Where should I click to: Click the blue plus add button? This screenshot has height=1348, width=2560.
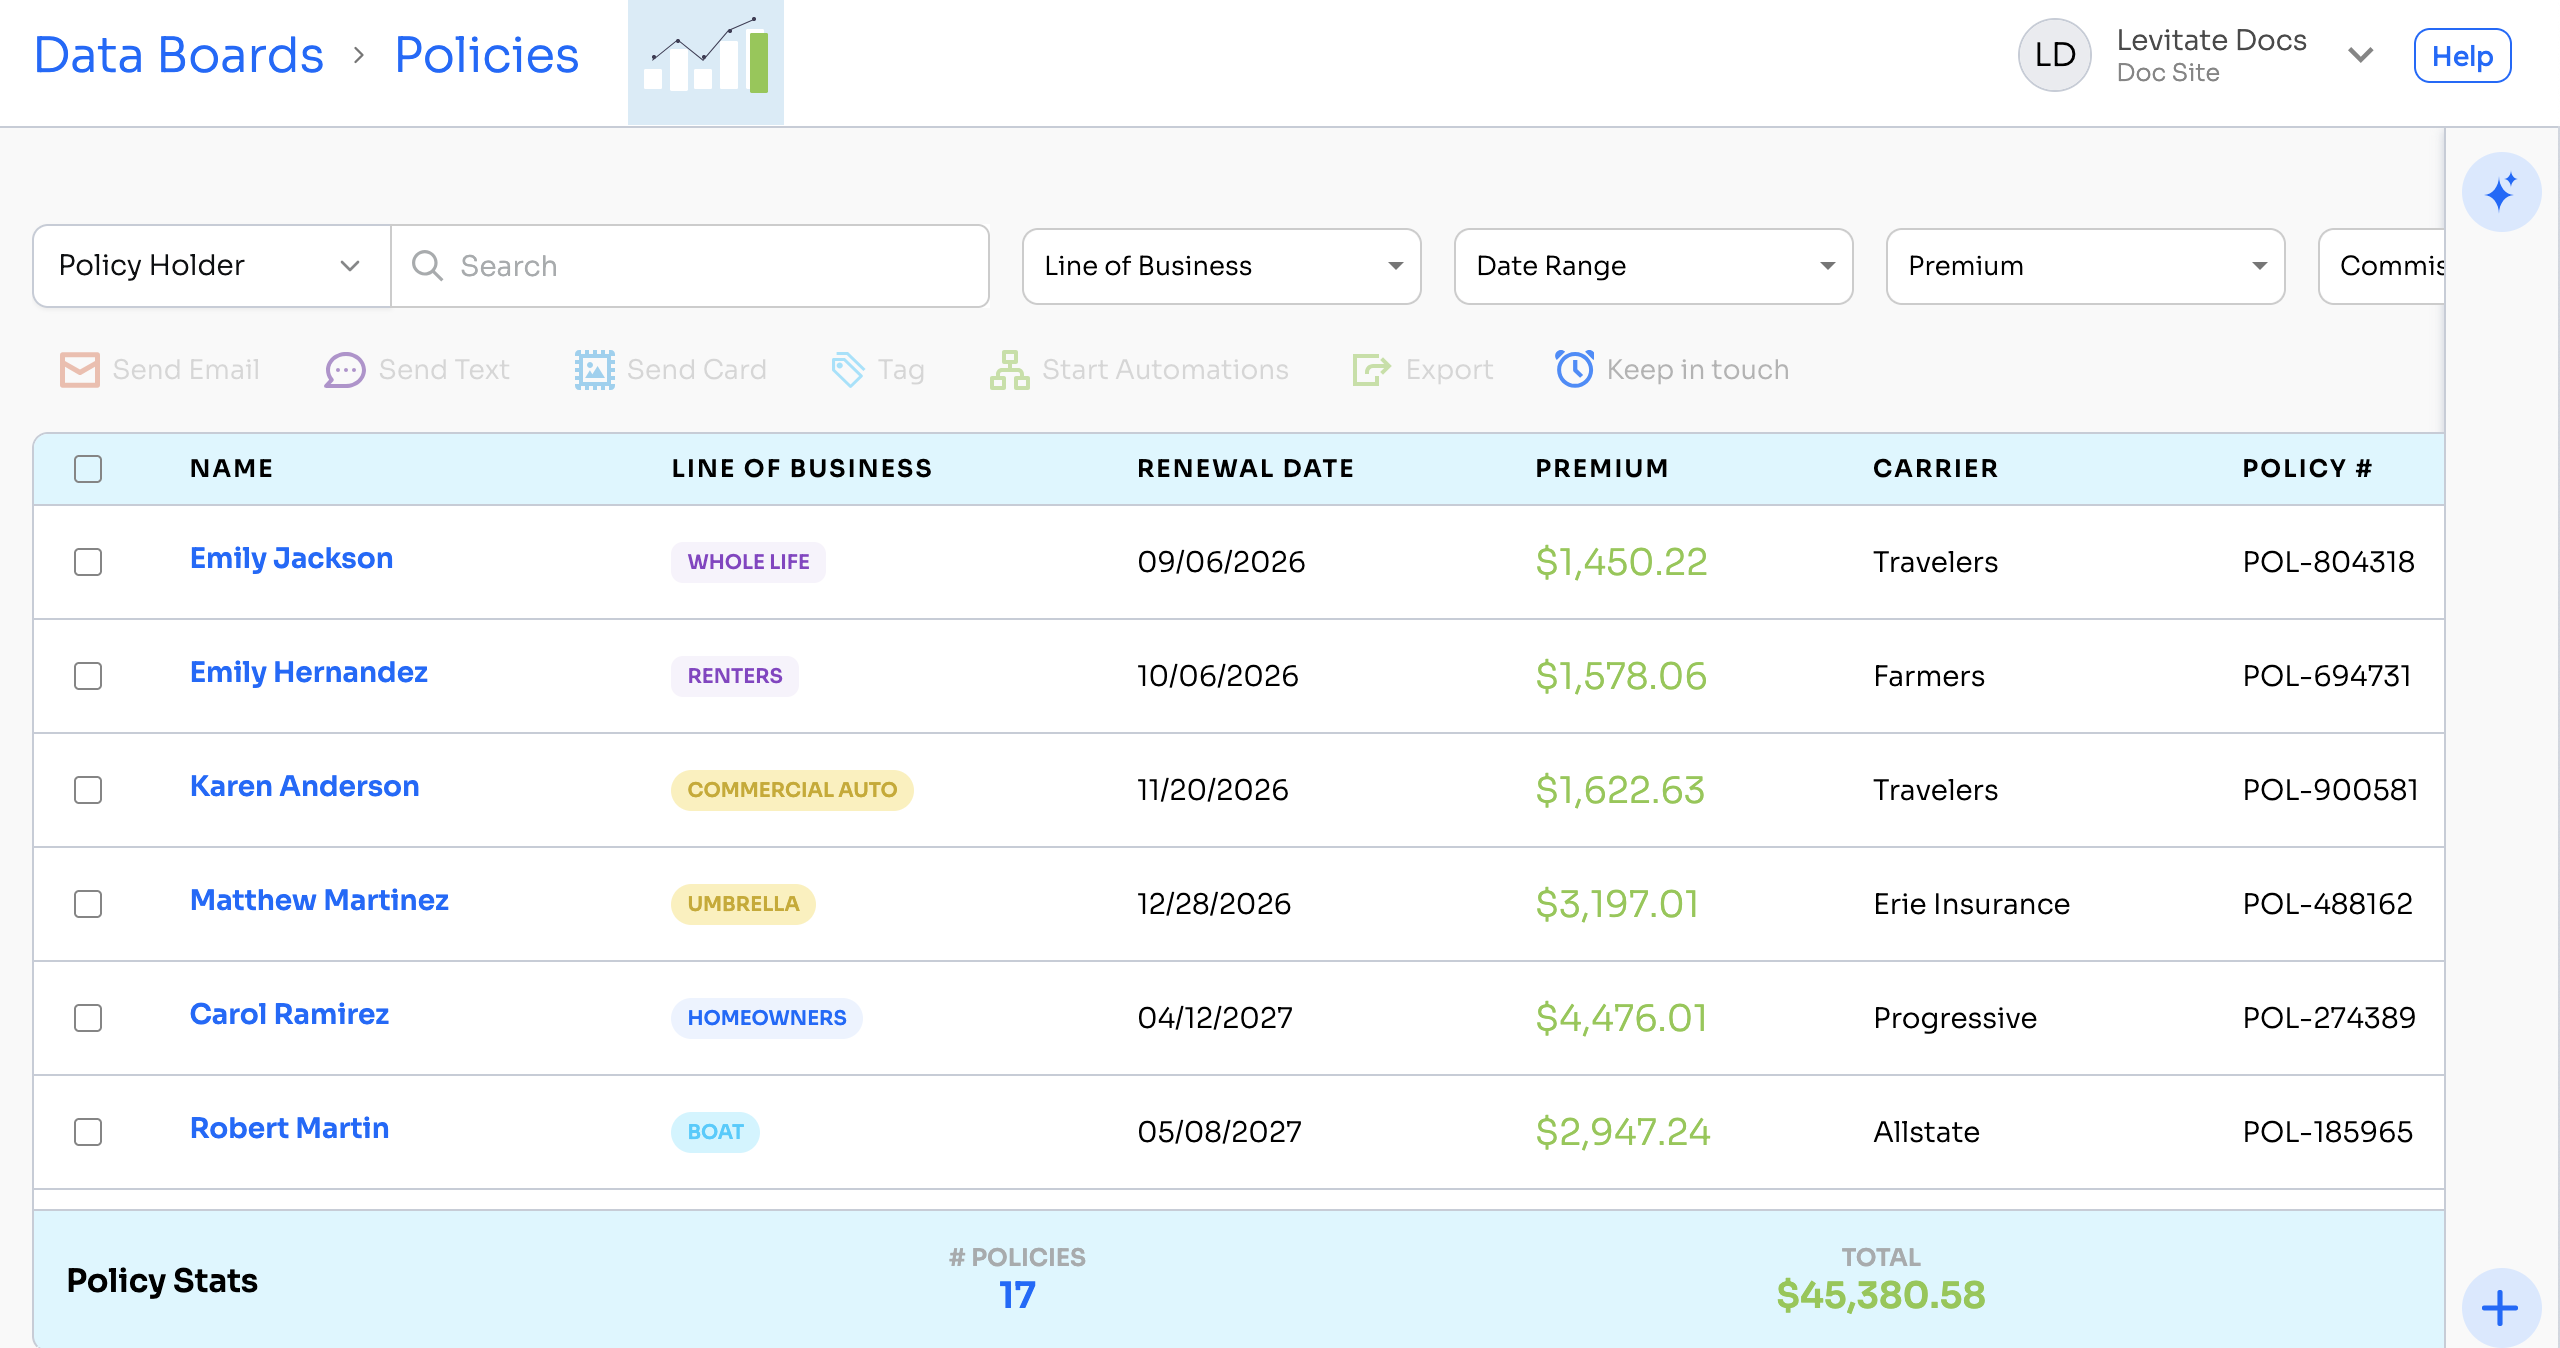tap(2500, 1308)
